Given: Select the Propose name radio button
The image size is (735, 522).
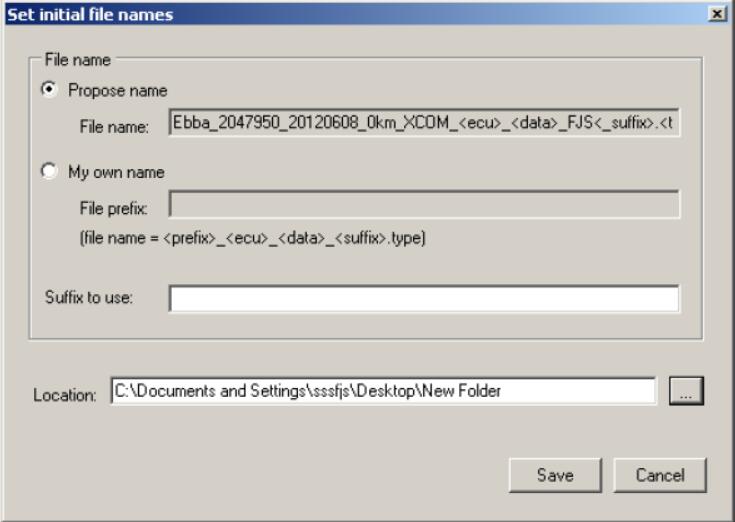Looking at the screenshot, I should (x=49, y=89).
